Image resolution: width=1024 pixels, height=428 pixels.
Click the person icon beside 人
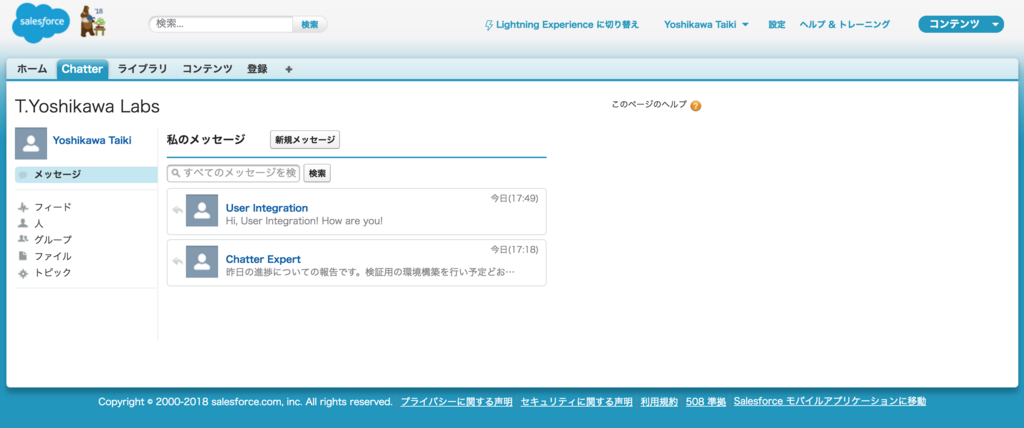(23, 223)
